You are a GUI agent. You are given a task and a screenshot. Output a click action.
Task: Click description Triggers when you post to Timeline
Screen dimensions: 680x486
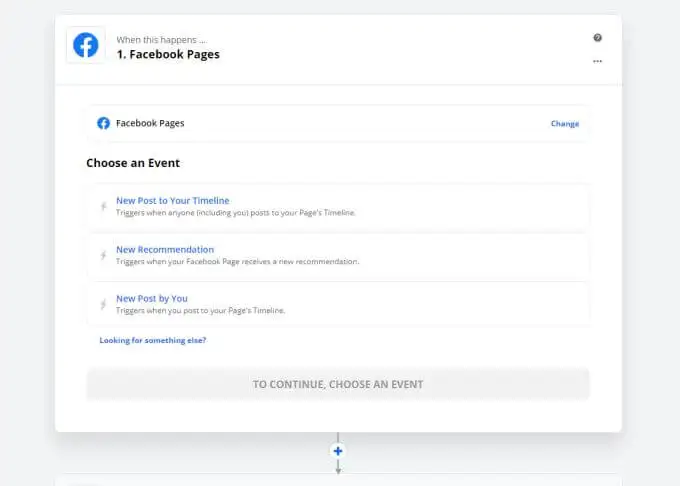(x=200, y=310)
